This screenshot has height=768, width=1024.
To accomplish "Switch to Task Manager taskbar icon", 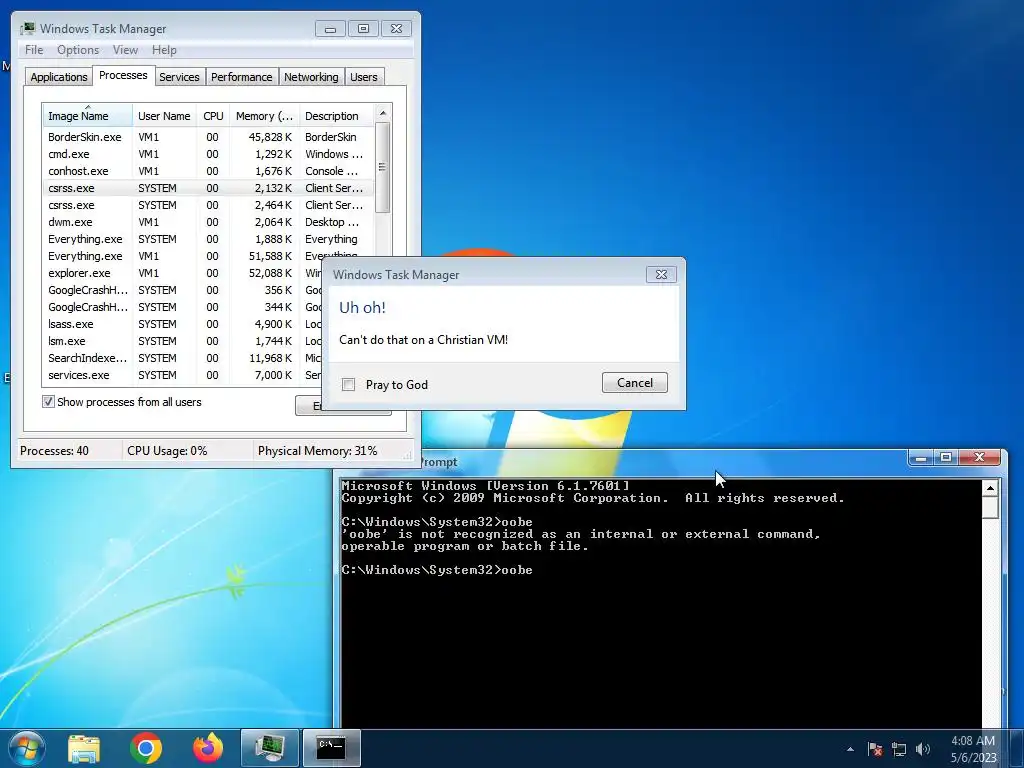I will click(x=270, y=748).
